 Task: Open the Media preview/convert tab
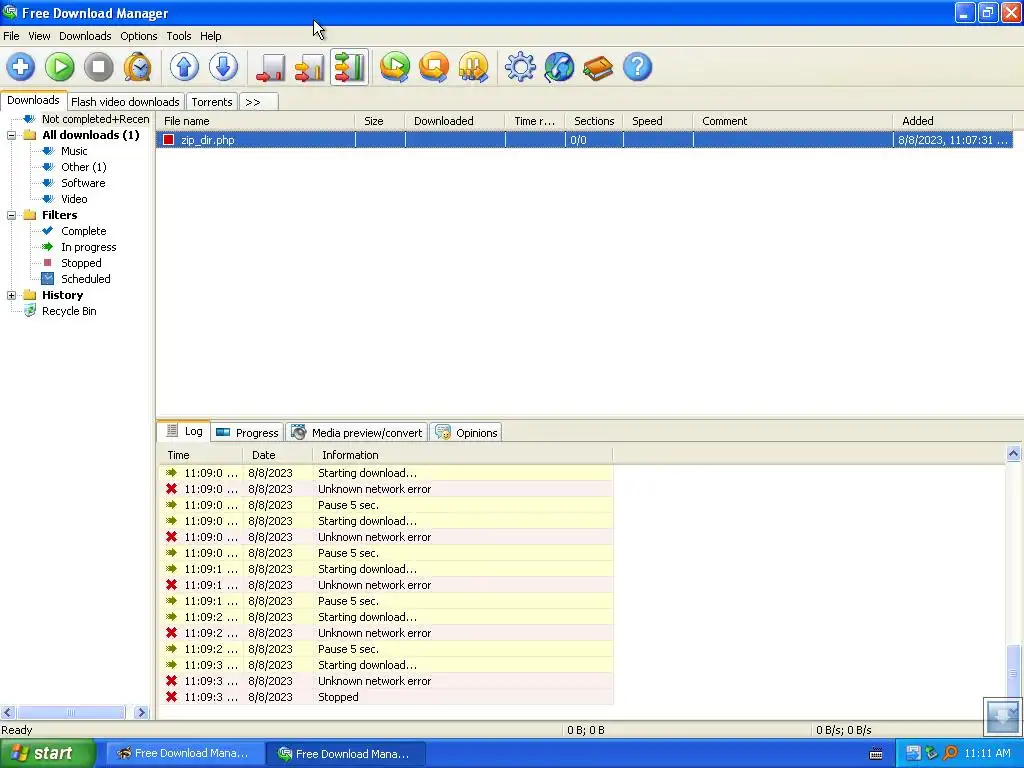point(357,432)
